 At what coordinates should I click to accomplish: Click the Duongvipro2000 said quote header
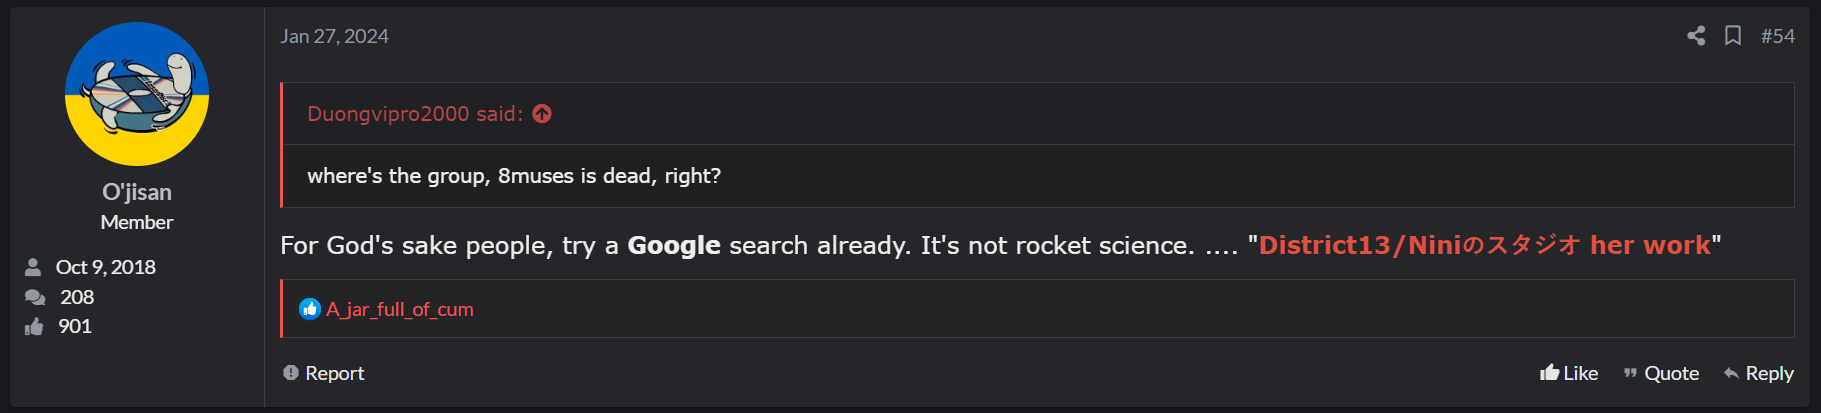coord(414,114)
